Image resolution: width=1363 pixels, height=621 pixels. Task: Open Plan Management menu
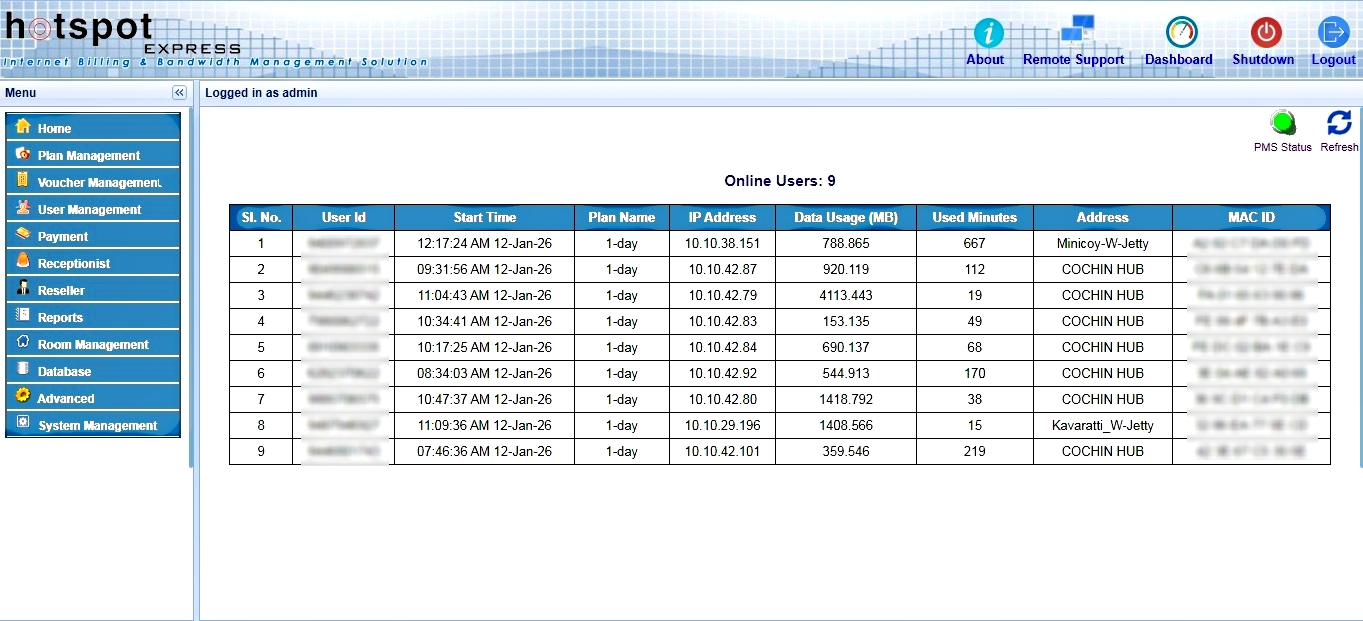89,155
